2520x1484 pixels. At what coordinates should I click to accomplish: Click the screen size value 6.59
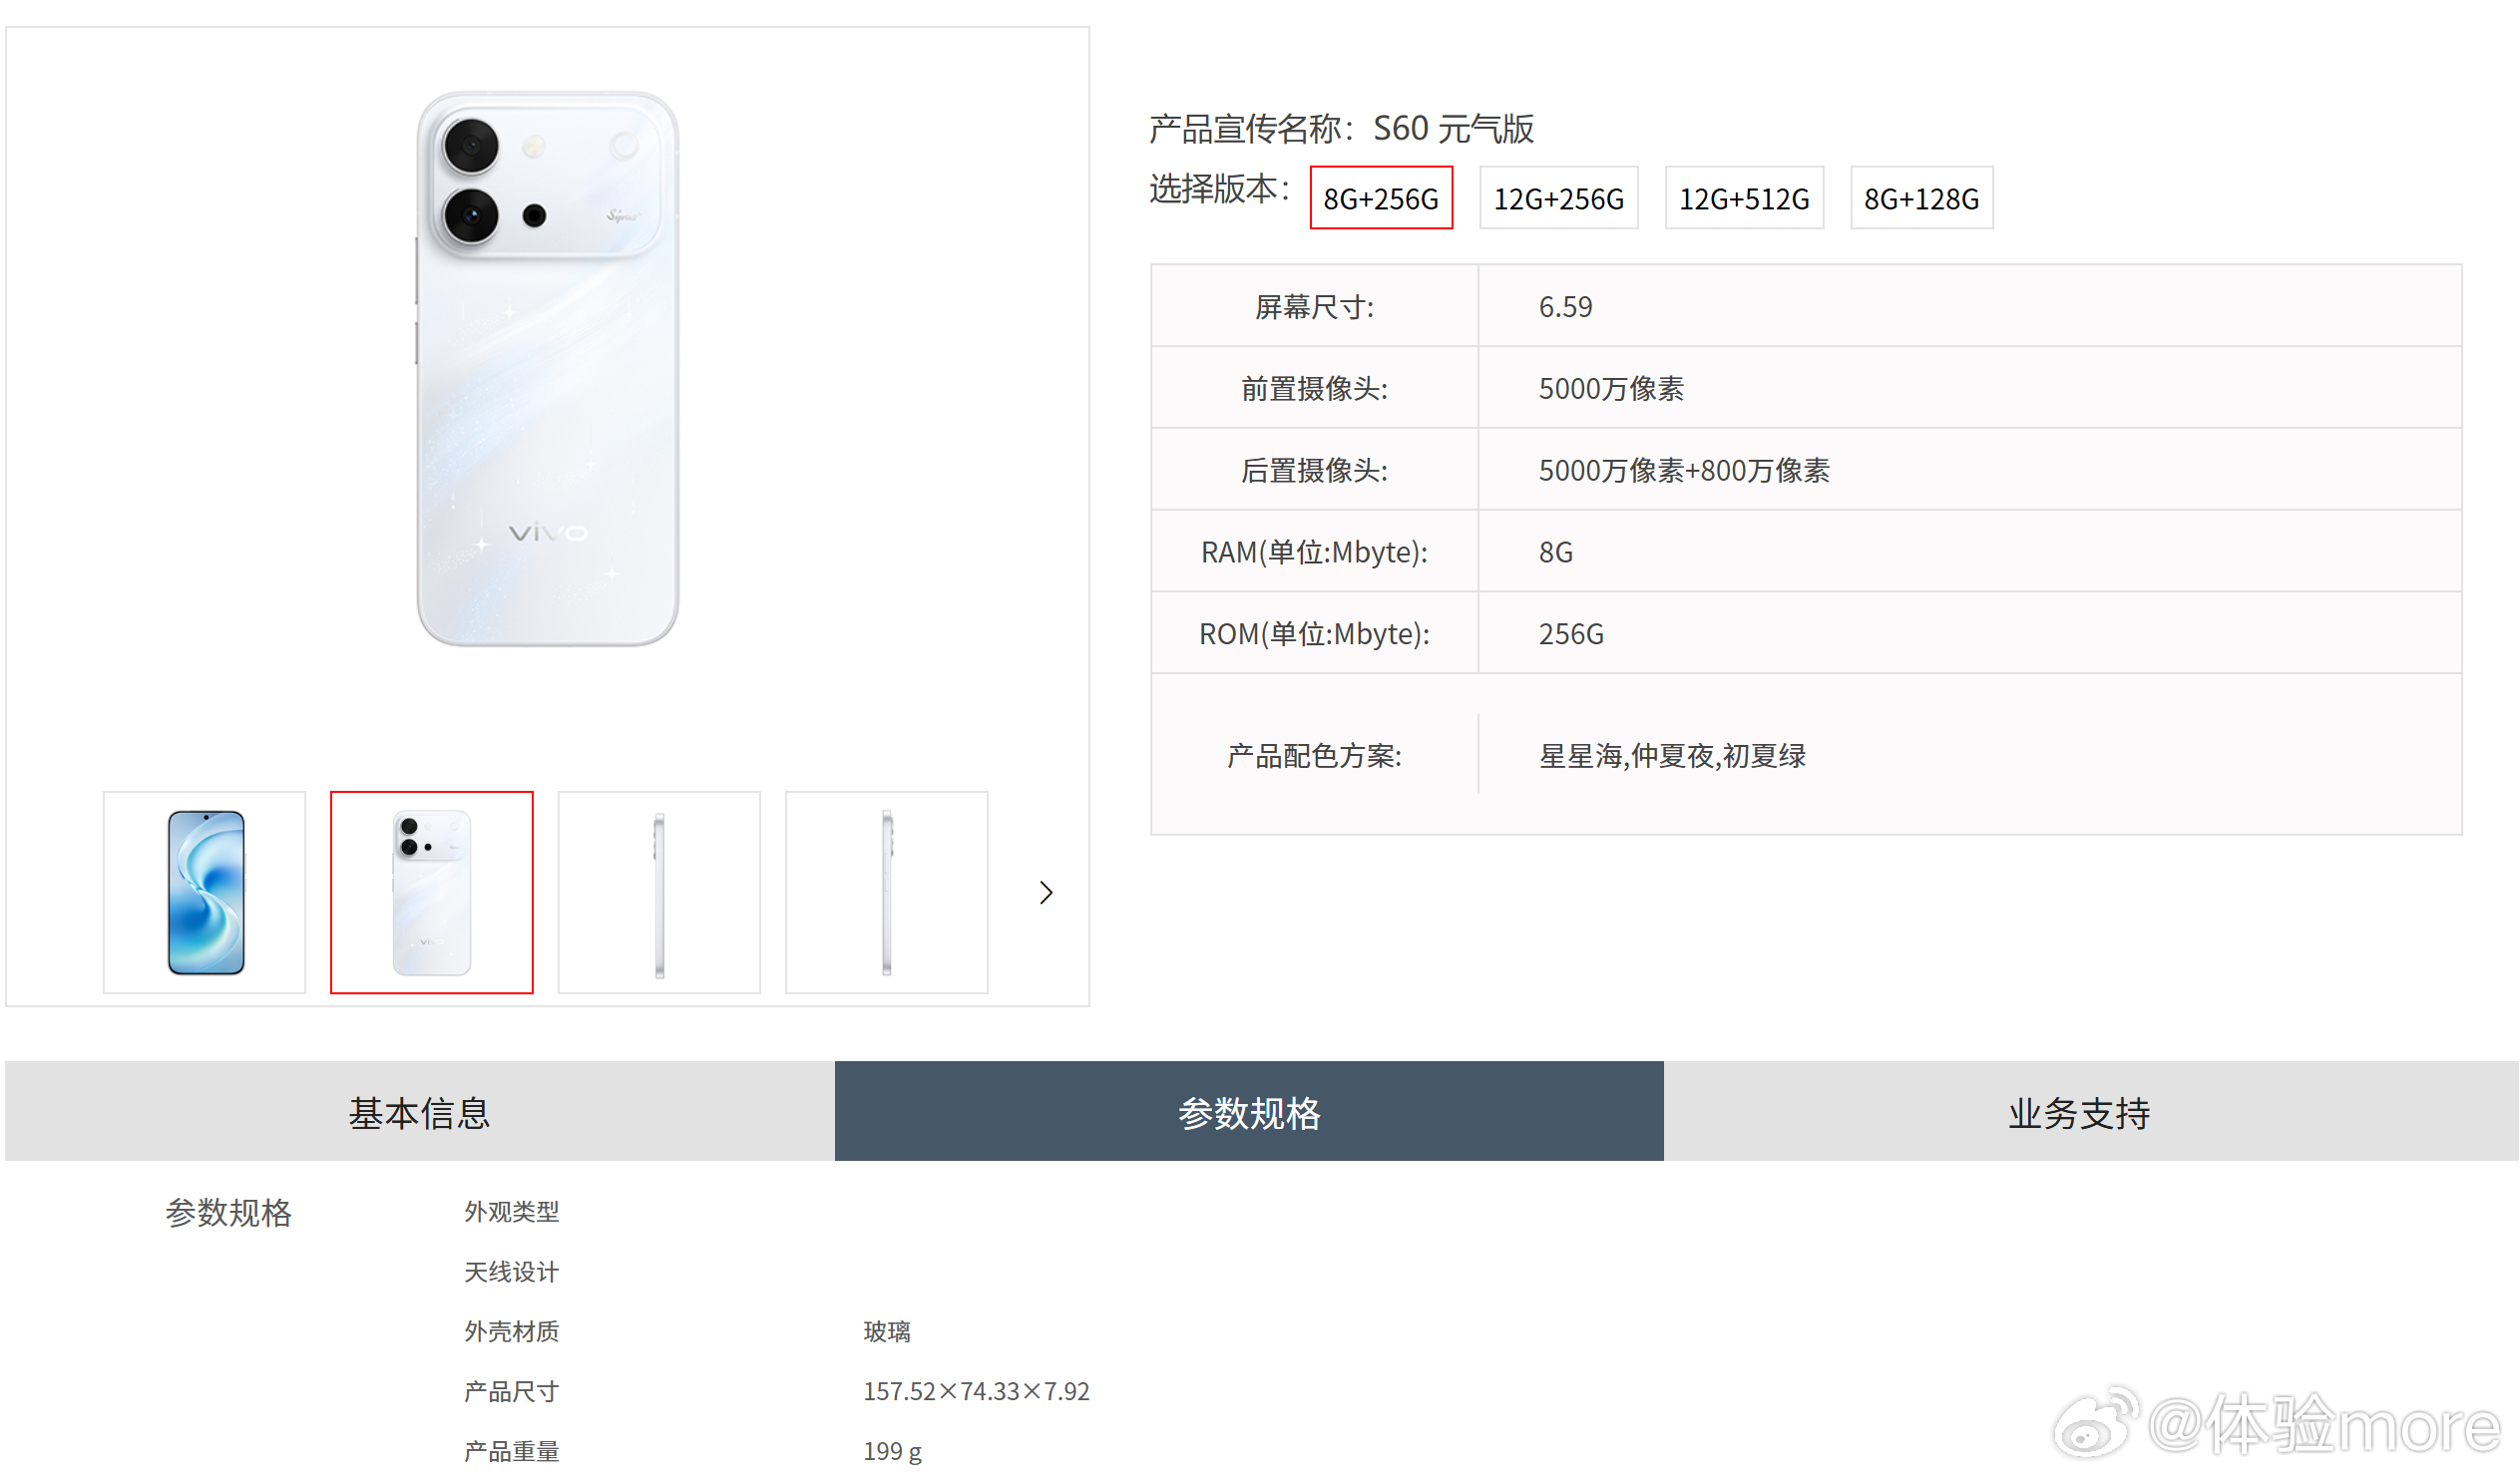[1565, 307]
